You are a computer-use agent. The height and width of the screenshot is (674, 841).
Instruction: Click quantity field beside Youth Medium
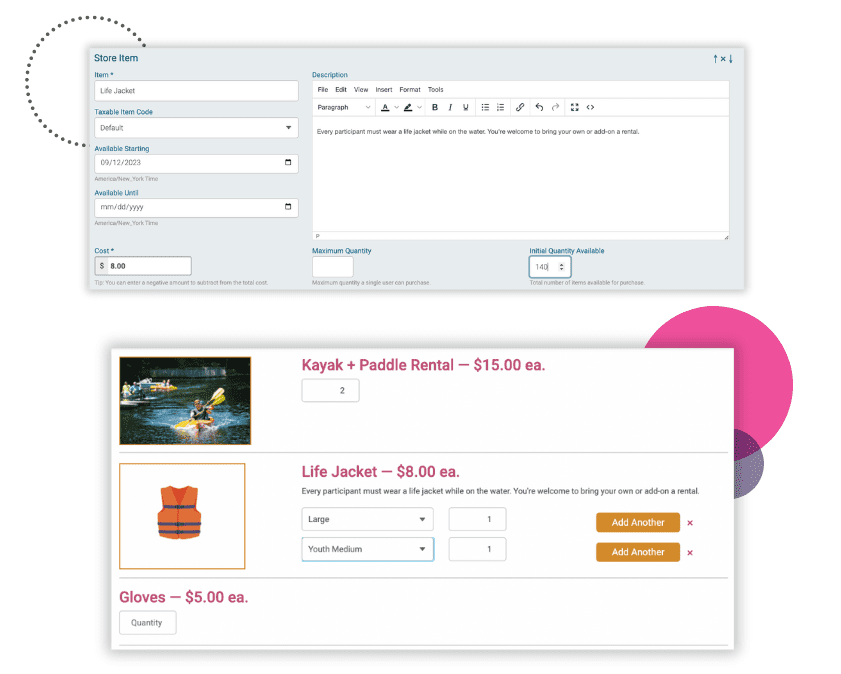[x=477, y=549]
